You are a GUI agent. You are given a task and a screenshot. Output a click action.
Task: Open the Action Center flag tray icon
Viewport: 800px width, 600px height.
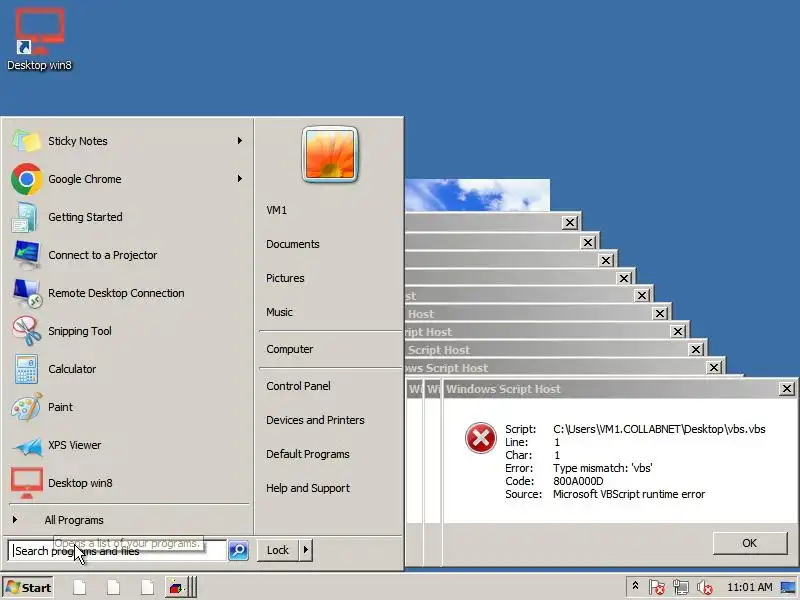click(x=657, y=587)
